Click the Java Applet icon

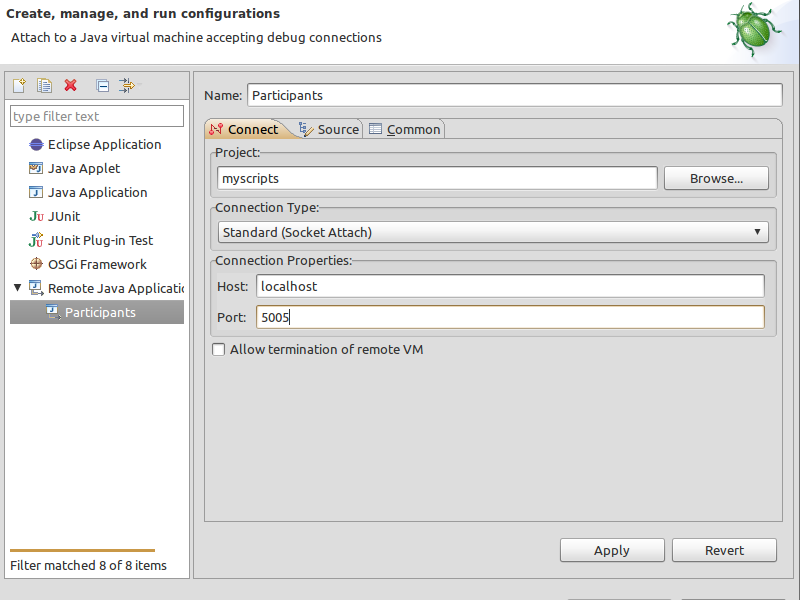point(36,168)
